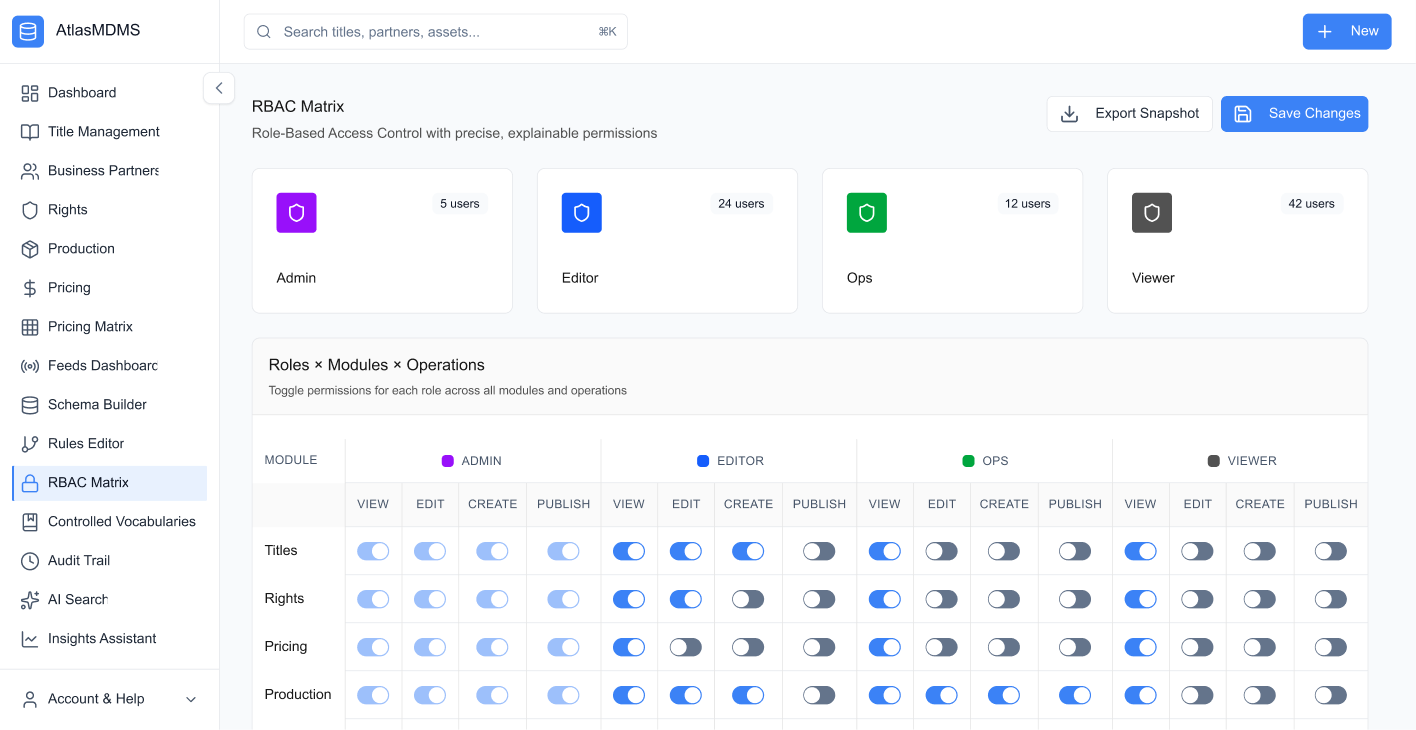1416x730 pixels.
Task: Open the Dashboard from the sidebar
Action: click(31, 92)
